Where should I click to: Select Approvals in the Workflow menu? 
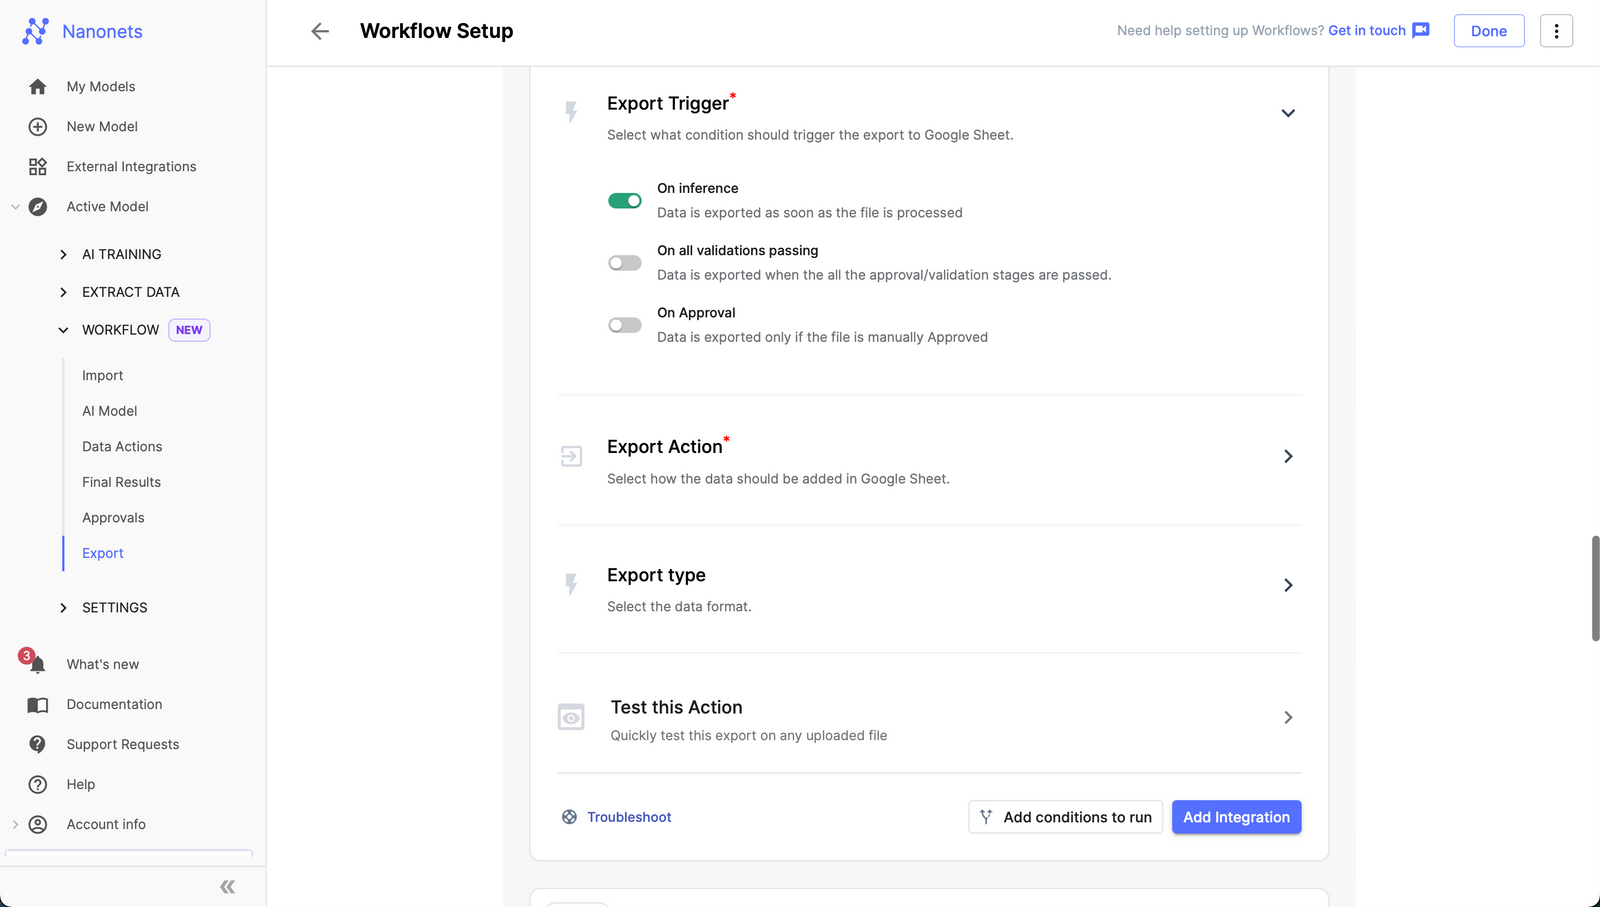coord(113,517)
